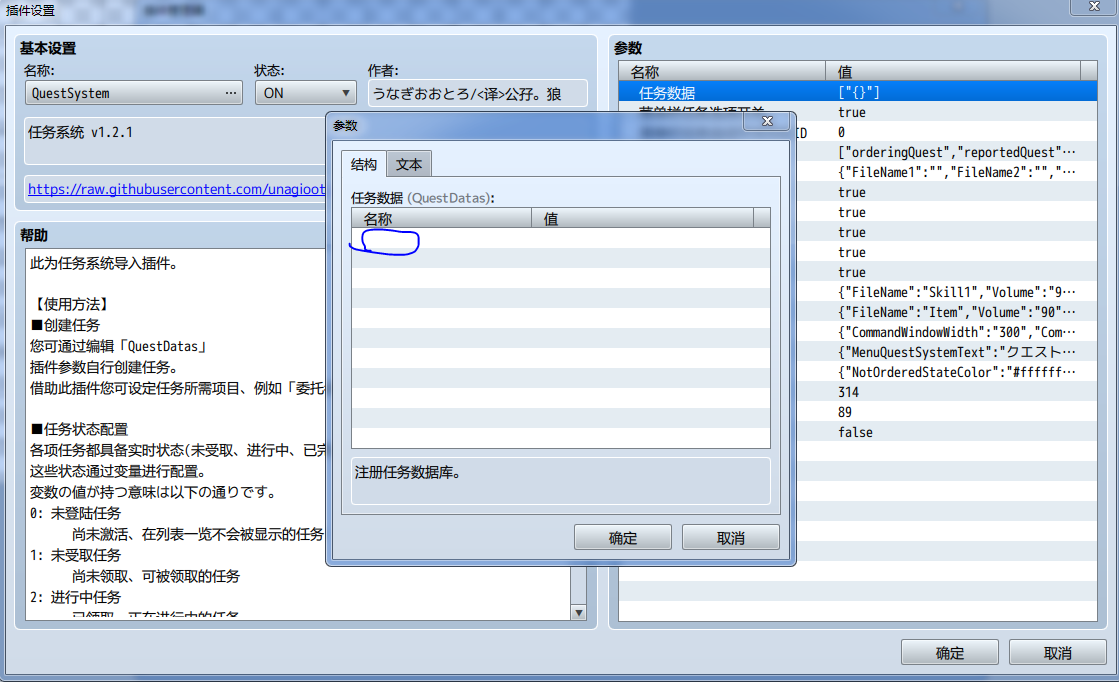Select the parameter row with value 89

click(x=858, y=412)
